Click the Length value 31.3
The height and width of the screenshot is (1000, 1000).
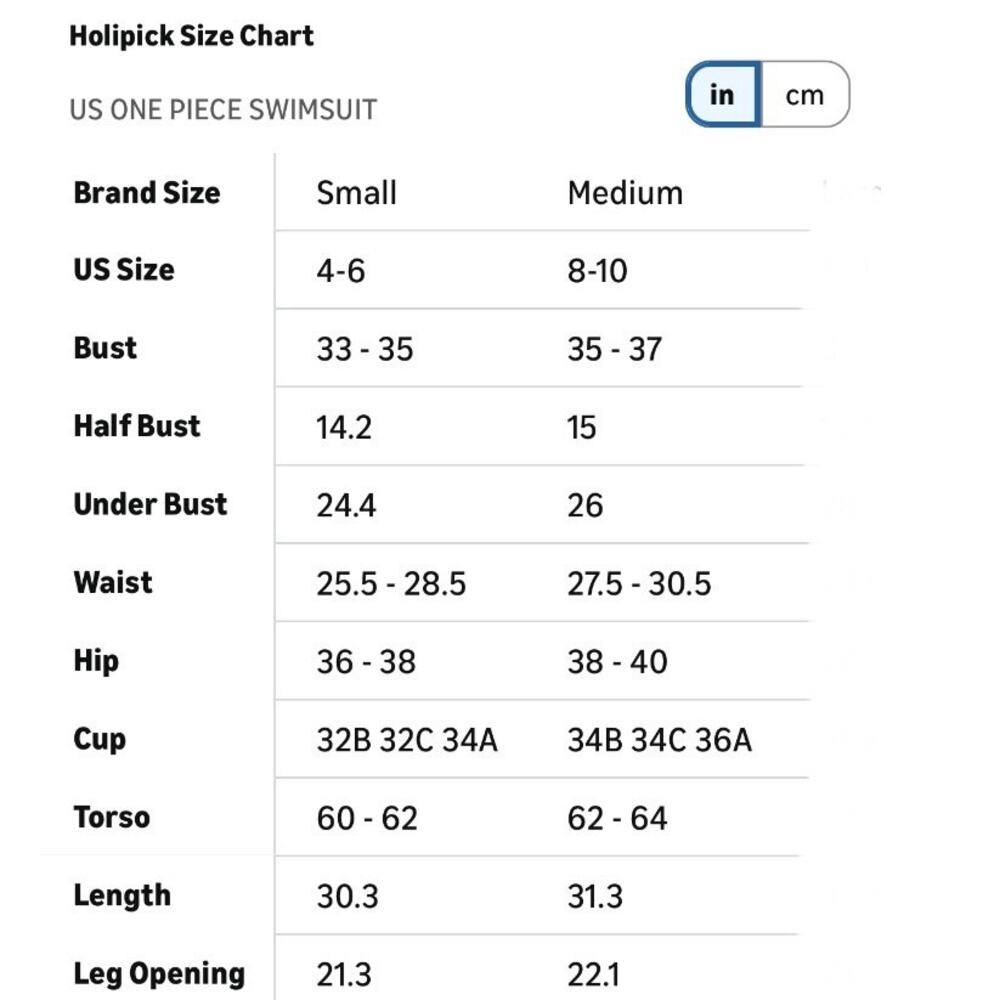coord(595,896)
